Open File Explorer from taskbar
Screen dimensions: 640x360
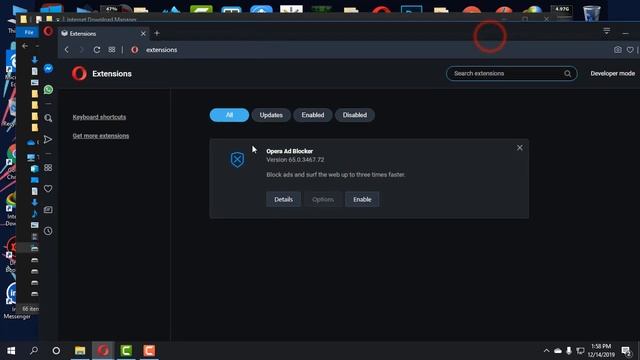coord(80,351)
